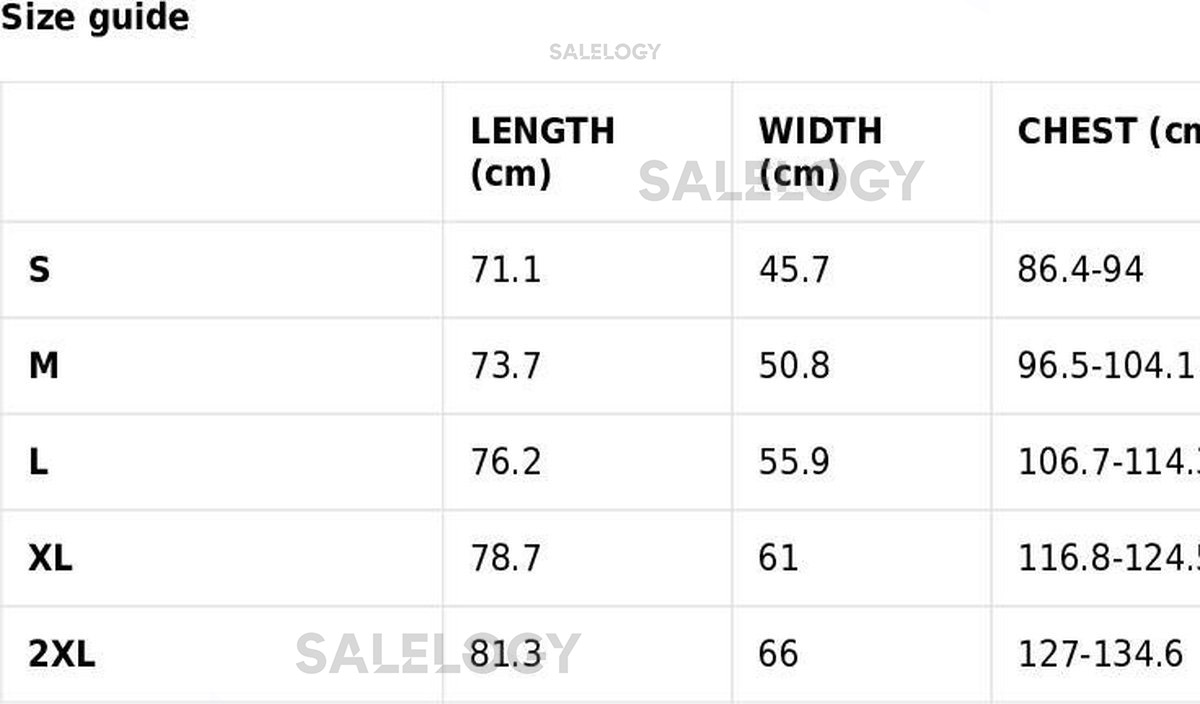The image size is (1200, 704).
Task: Click the 76.2 length cell
Action: point(505,462)
